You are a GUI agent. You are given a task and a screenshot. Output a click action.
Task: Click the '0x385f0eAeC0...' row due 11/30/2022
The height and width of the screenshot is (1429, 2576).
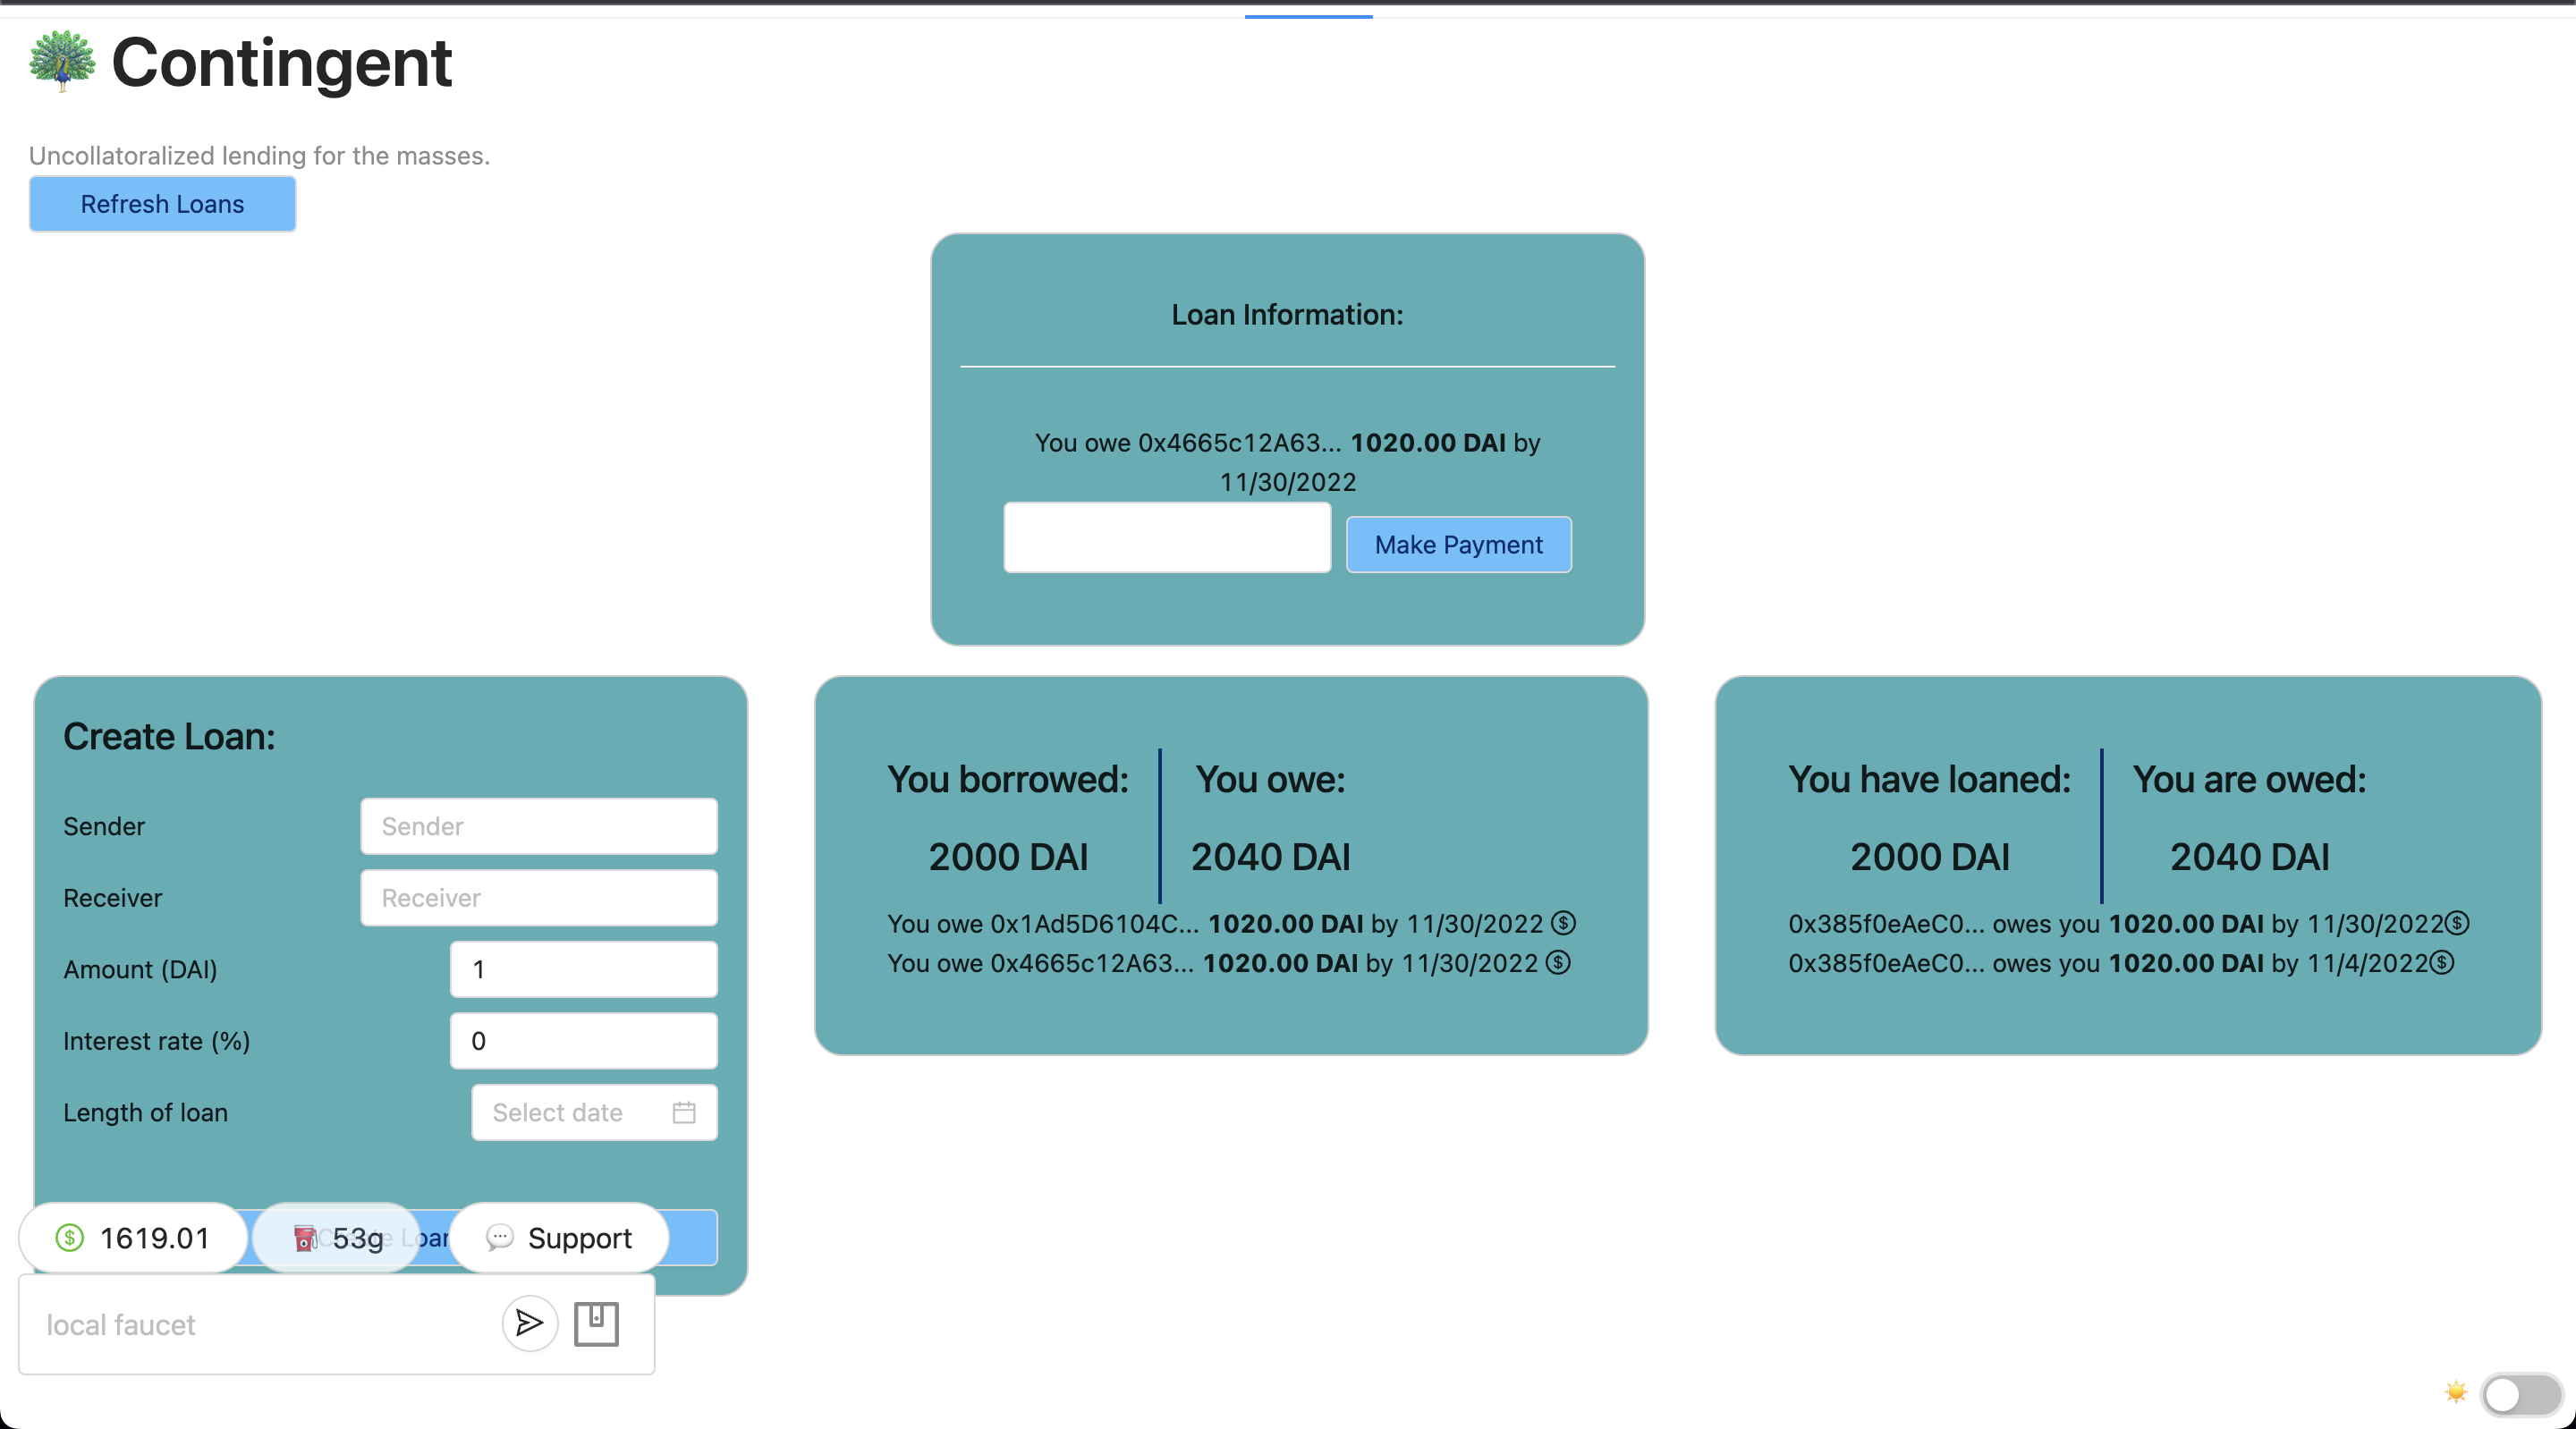pos(2129,923)
